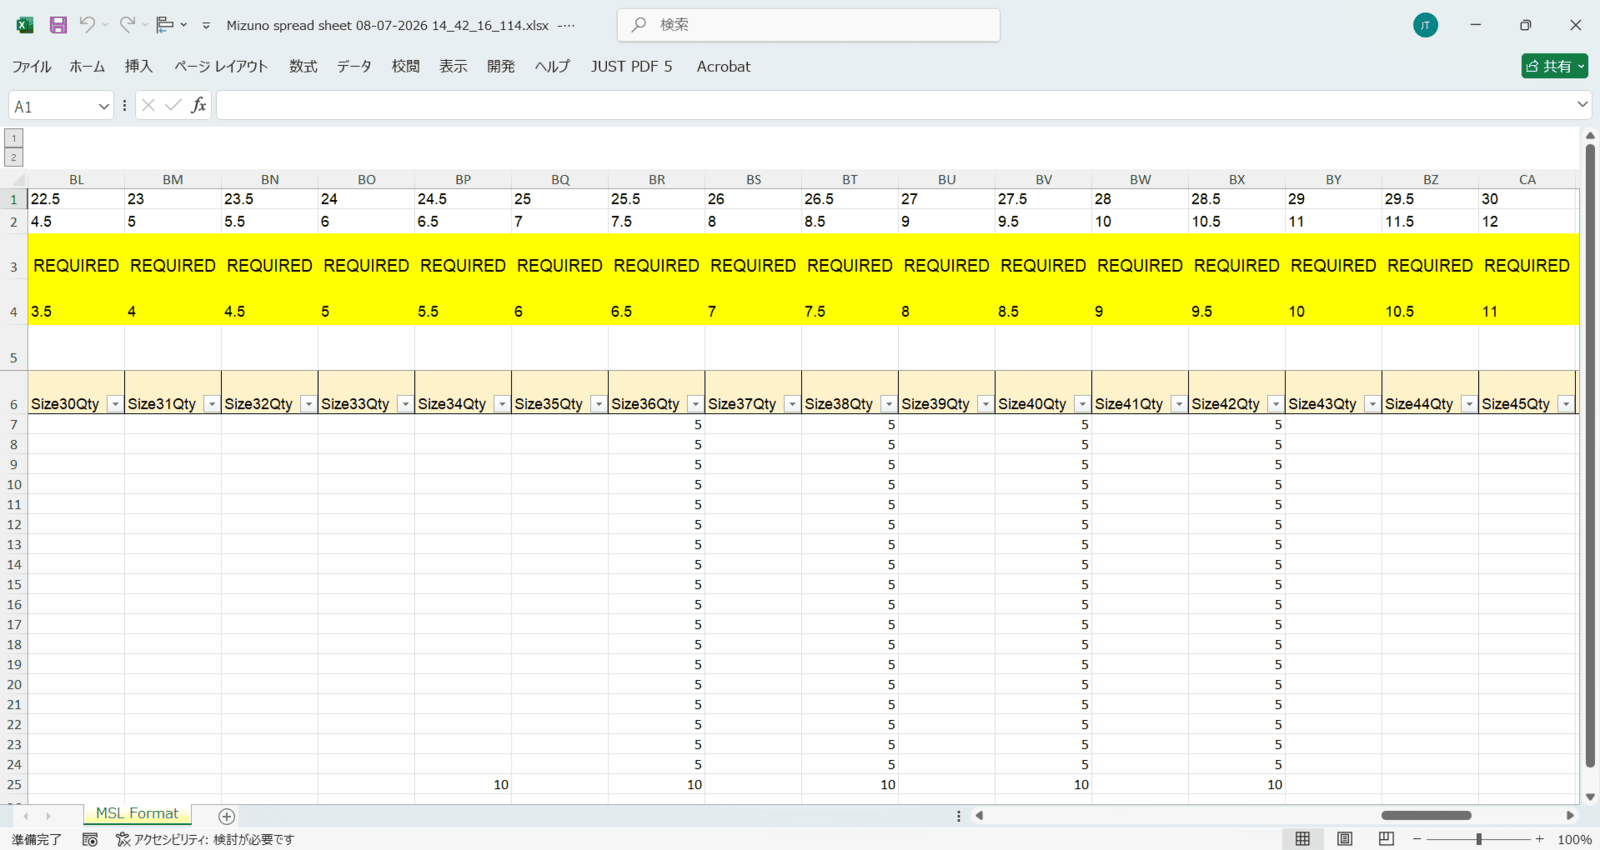Open Size38Qty filter dropdown
This screenshot has height=850, width=1600.
point(889,404)
